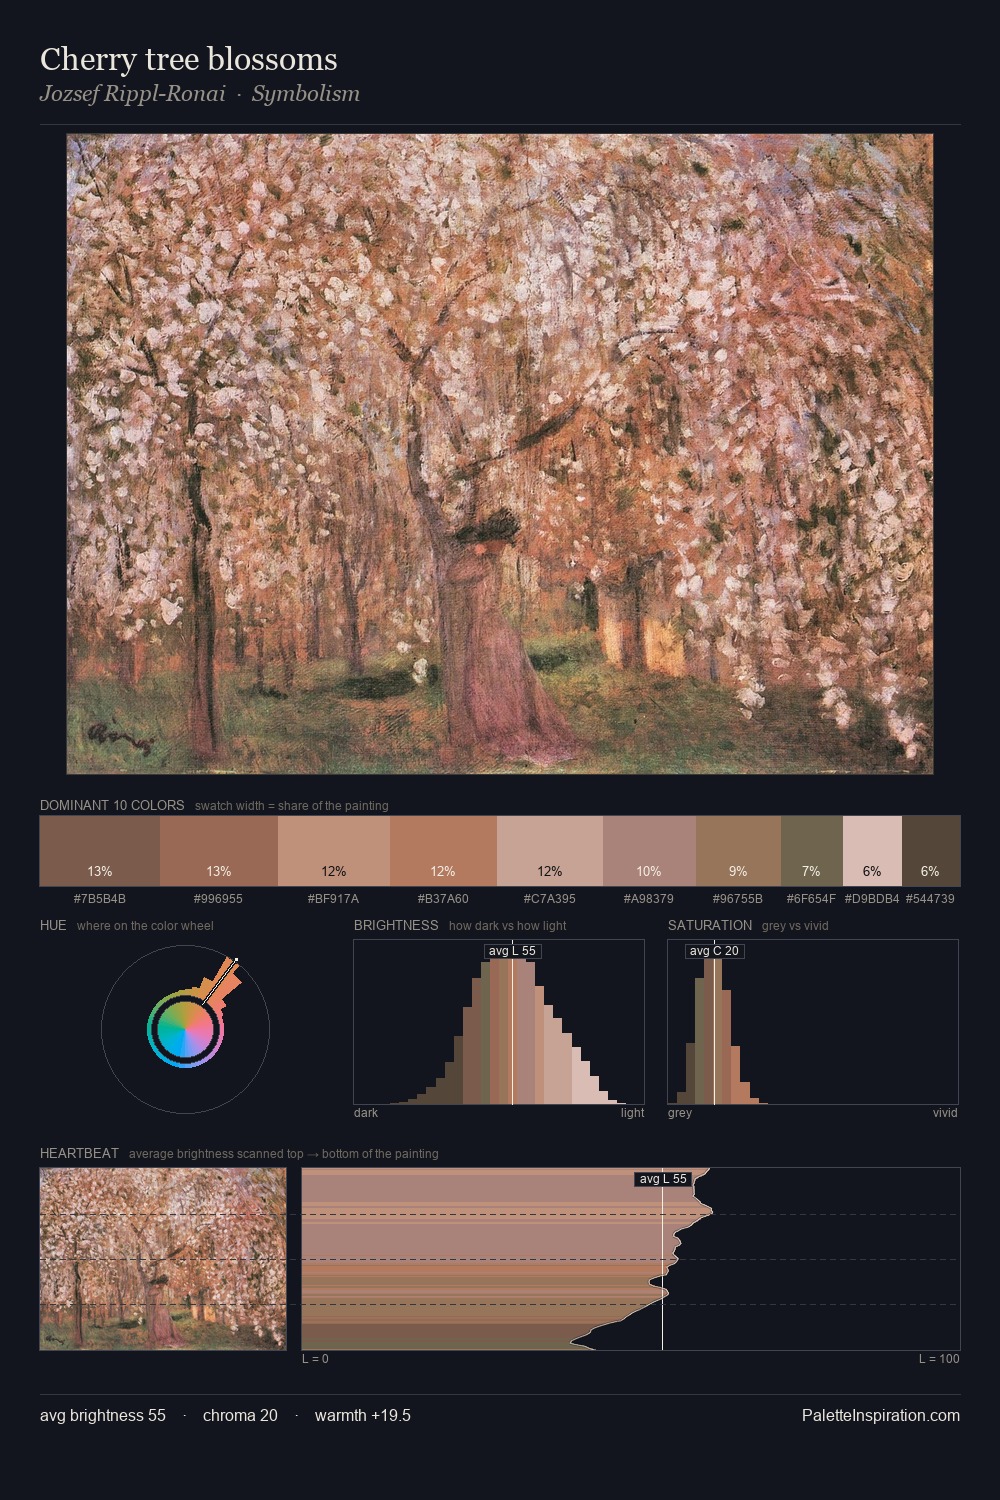Image resolution: width=1000 pixels, height=1500 pixels.
Task: Click hex code '#B37A60' text
Action: (443, 899)
